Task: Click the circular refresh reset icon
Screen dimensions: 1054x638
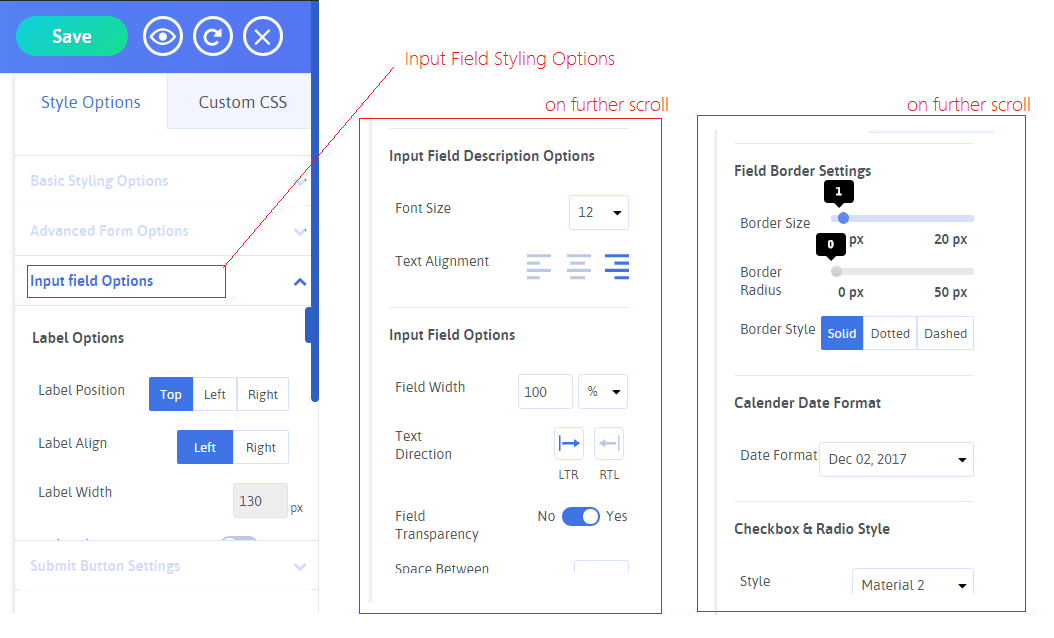Action: point(212,37)
